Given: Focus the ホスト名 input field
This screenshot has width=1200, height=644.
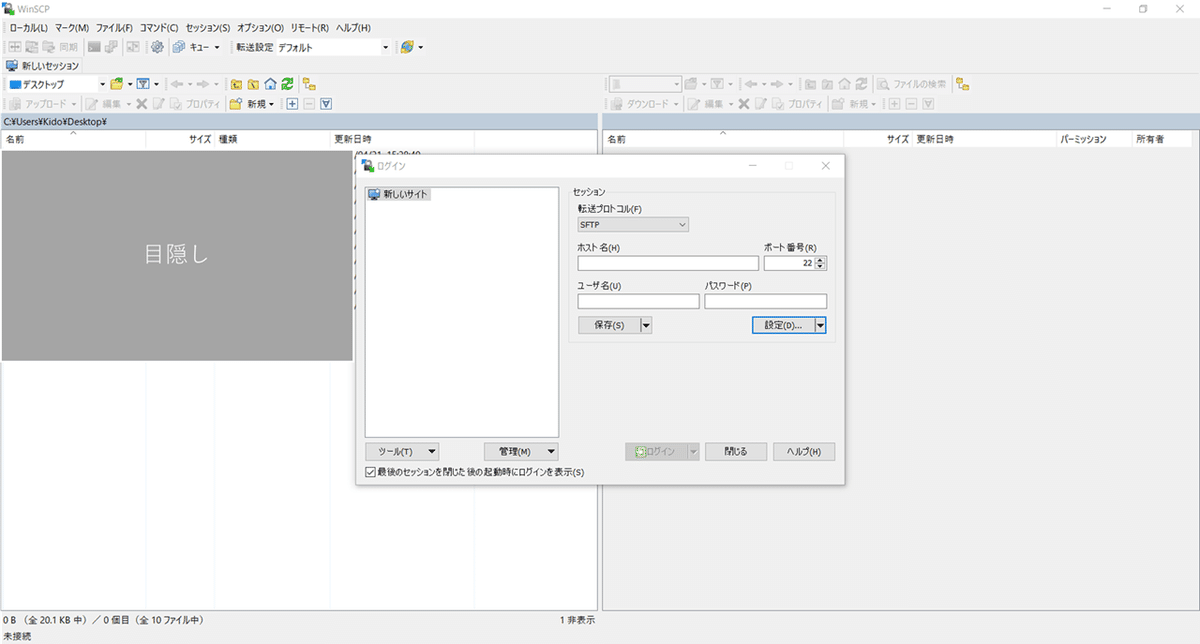Looking at the screenshot, I should pyautogui.click(x=668, y=264).
